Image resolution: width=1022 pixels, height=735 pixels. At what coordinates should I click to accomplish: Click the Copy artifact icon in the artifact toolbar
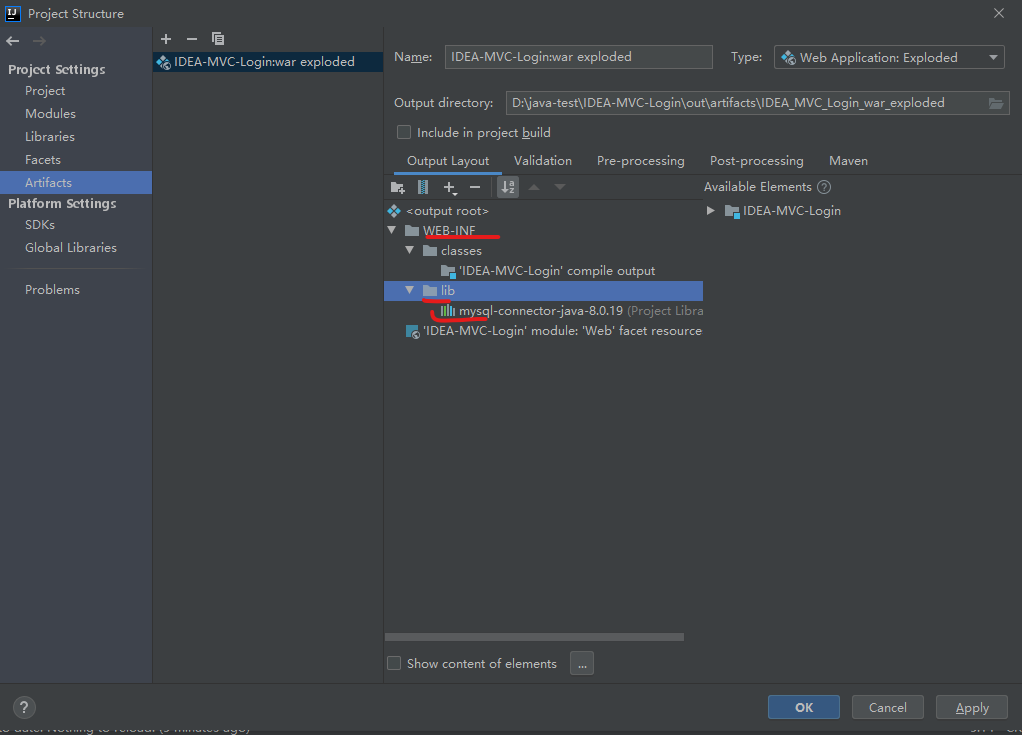click(x=218, y=38)
